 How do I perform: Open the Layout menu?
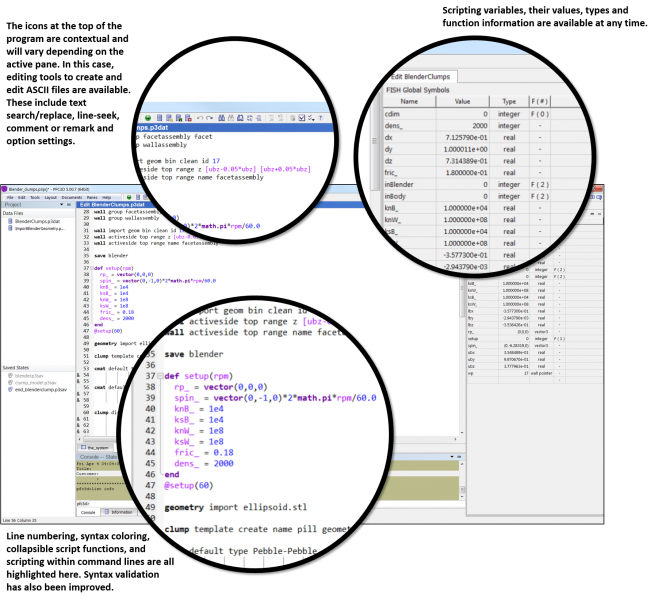click(51, 197)
